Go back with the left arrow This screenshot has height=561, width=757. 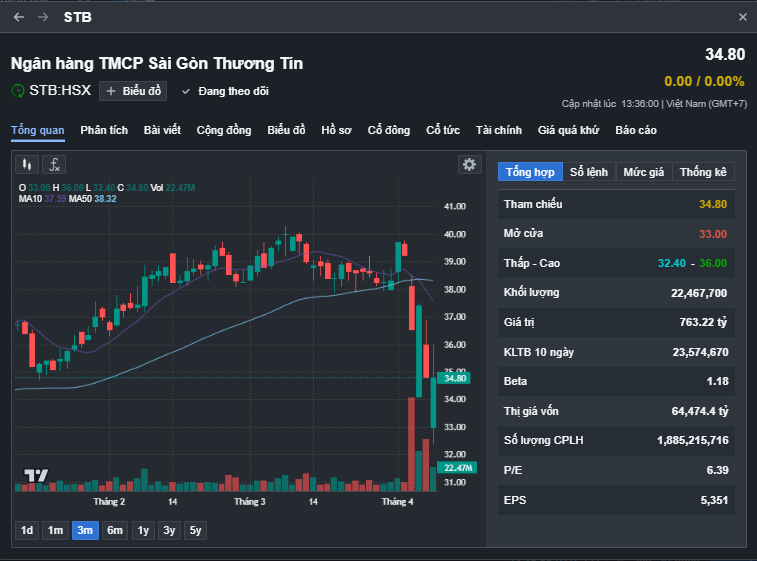19,17
